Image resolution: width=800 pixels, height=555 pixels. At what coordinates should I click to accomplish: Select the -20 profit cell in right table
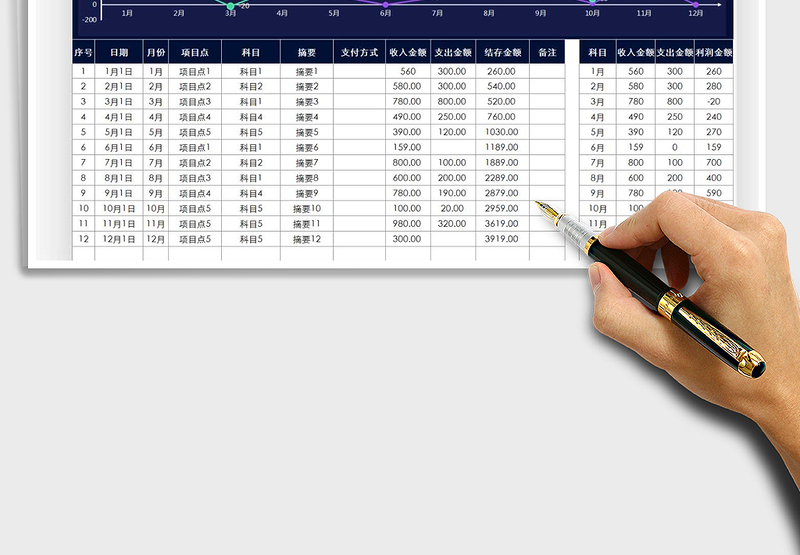pos(713,102)
